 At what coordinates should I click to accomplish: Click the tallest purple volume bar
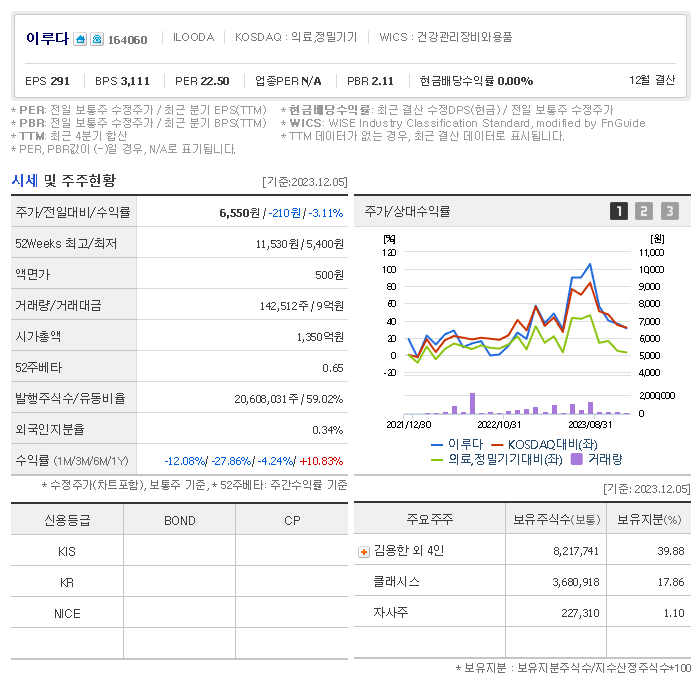click(x=473, y=403)
